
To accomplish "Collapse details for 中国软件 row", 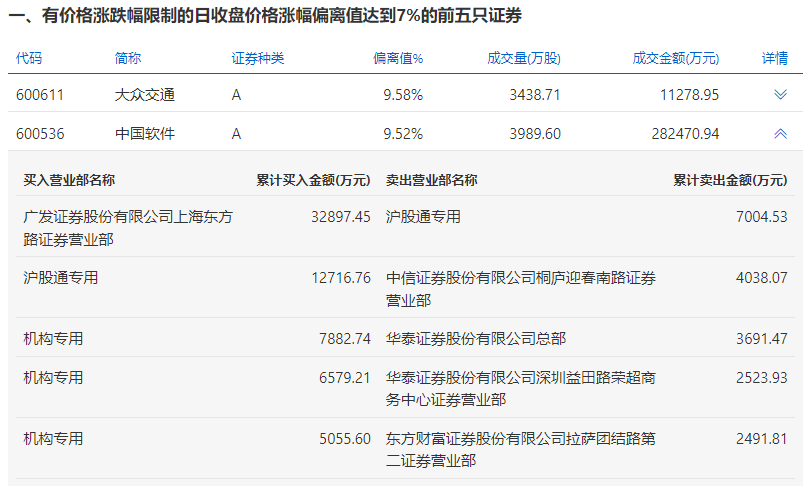I will [780, 134].
